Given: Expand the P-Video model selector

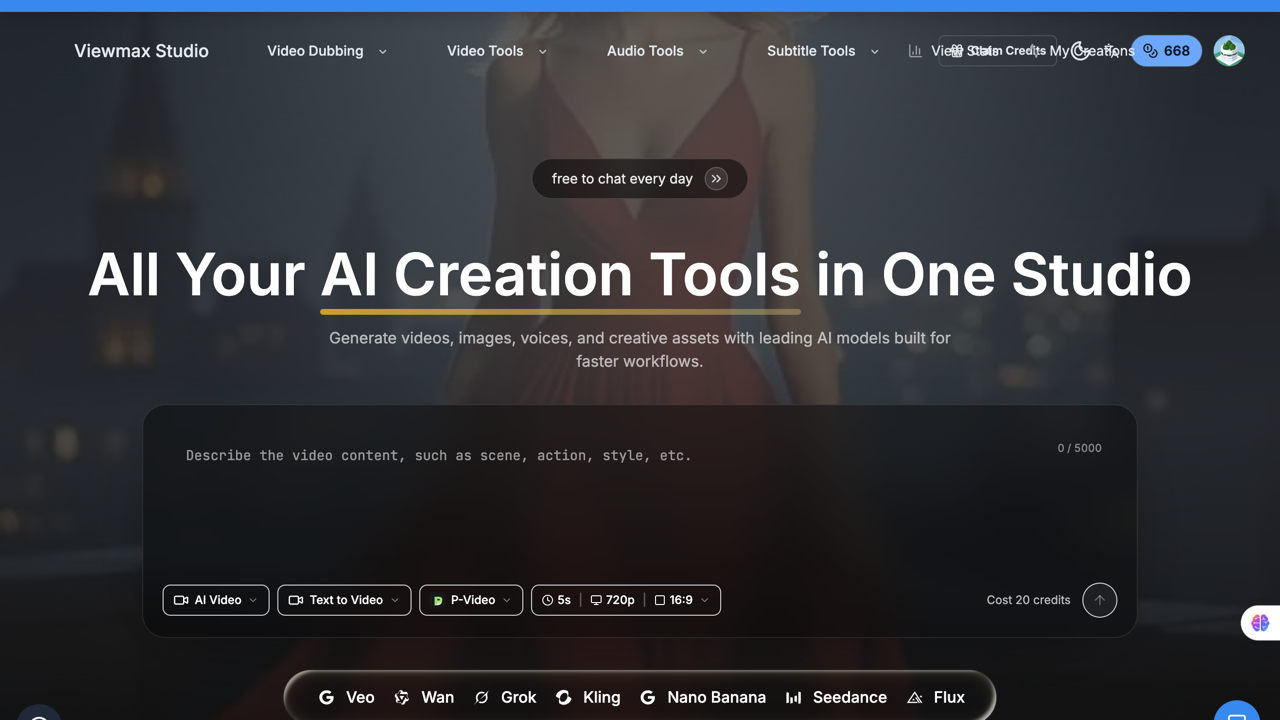Looking at the screenshot, I should click(471, 600).
